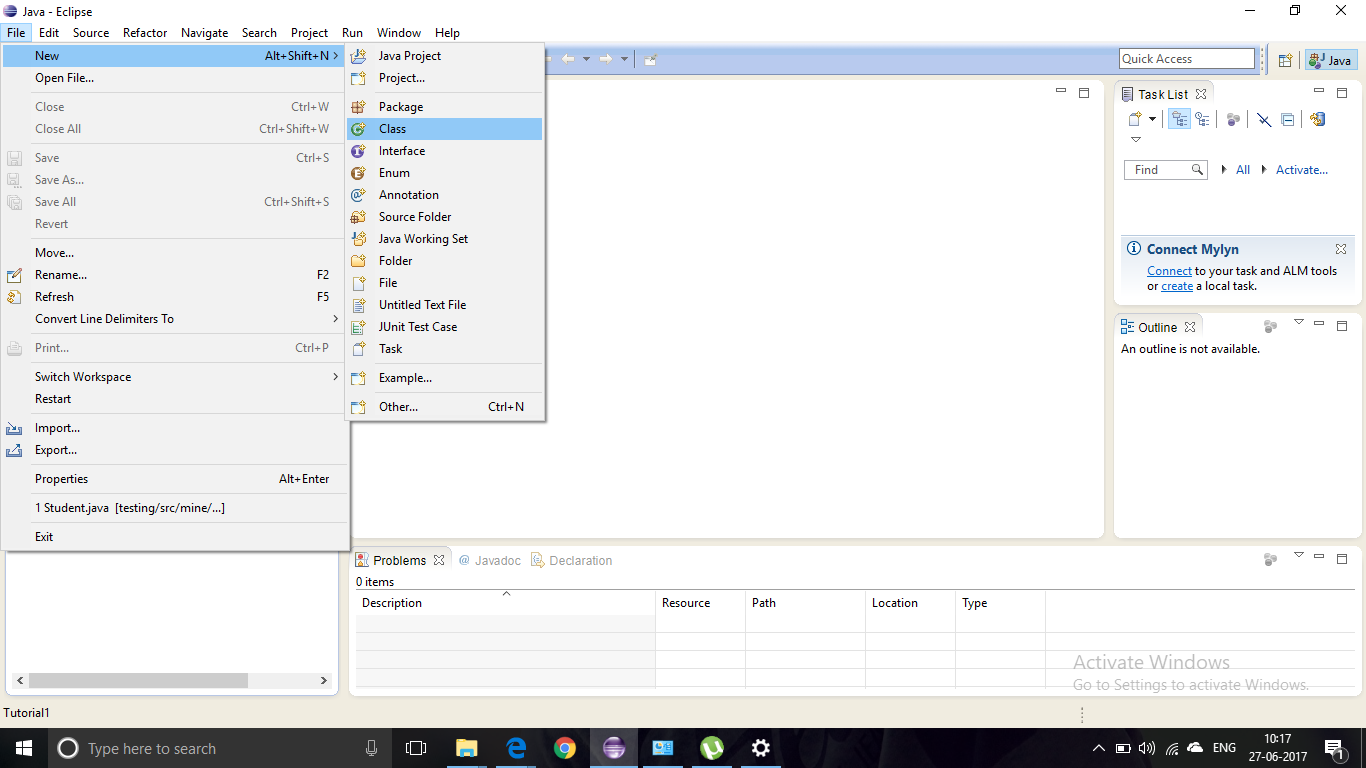Toggle Hide Completed Tasks in Task List
Image resolution: width=1366 pixels, height=768 pixels.
click(x=1264, y=120)
